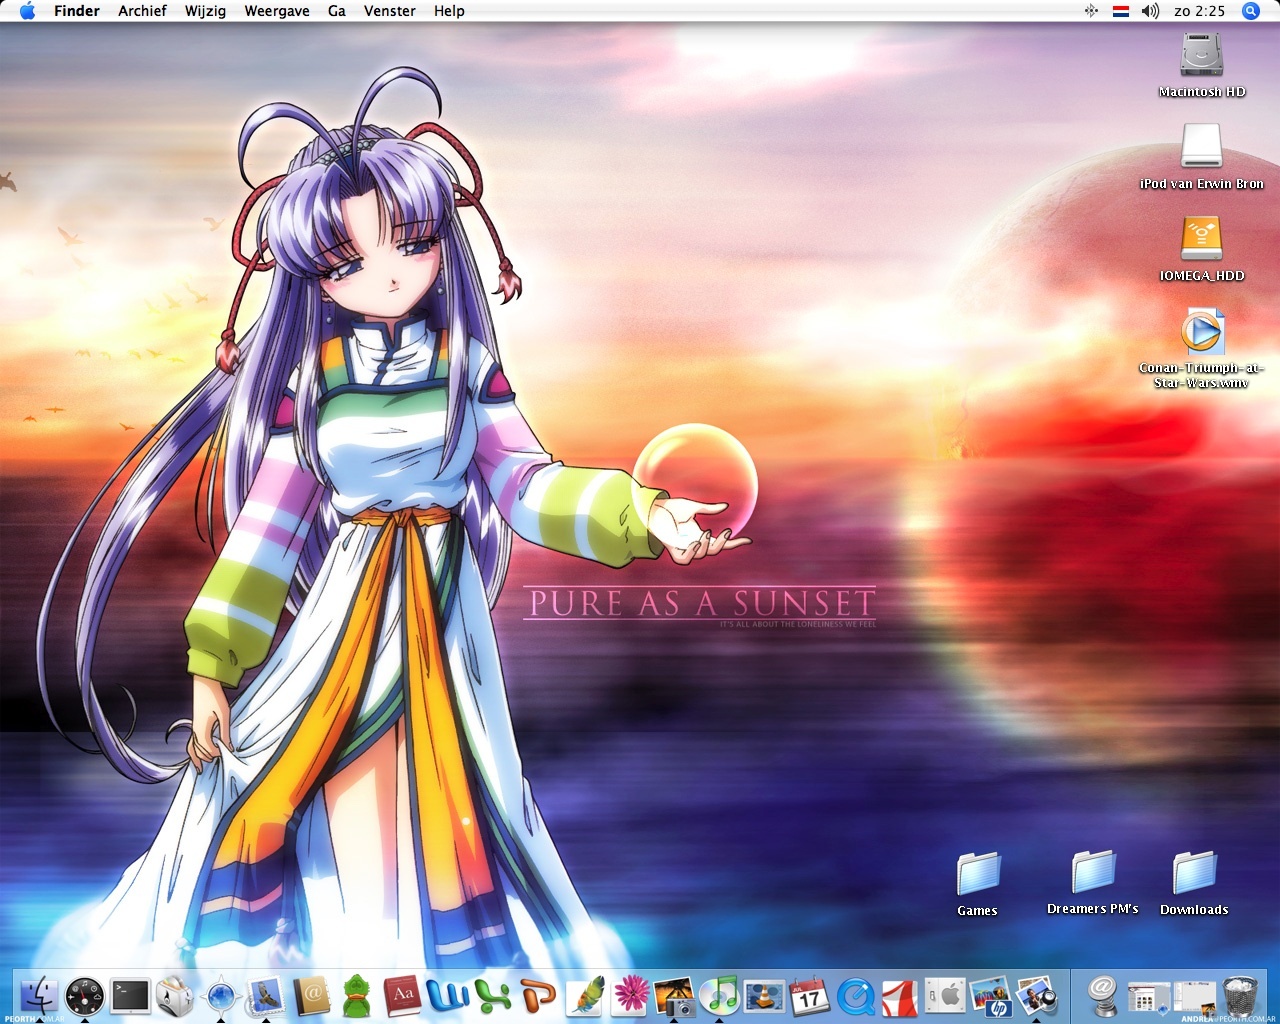This screenshot has width=1280, height=1024.
Task: Open the Help menu
Action: click(x=449, y=11)
